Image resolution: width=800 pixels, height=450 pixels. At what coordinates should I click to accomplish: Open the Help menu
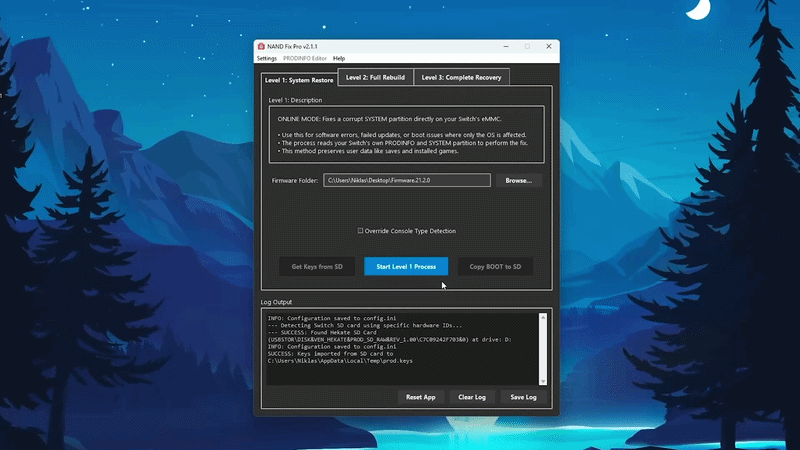click(339, 59)
